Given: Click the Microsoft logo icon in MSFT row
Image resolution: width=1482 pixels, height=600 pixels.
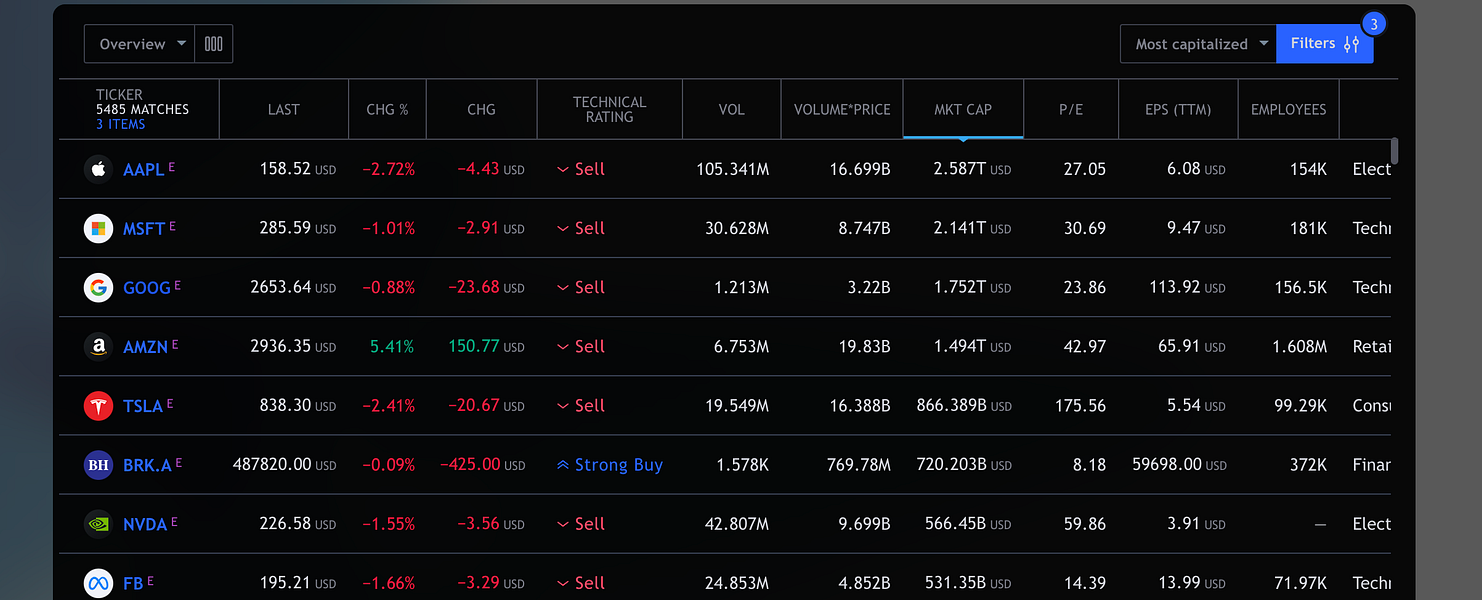Looking at the screenshot, I should click(98, 228).
